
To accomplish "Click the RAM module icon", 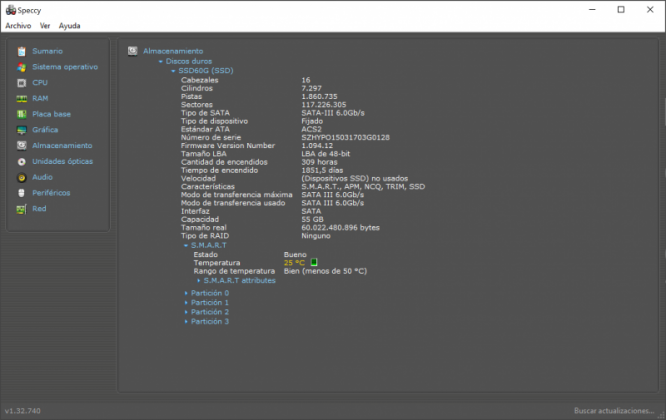I will [x=21, y=99].
